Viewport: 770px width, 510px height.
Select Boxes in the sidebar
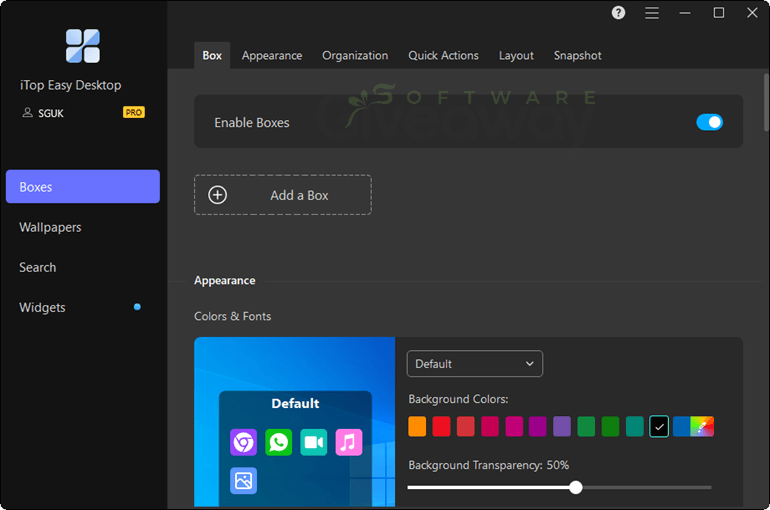(x=82, y=187)
